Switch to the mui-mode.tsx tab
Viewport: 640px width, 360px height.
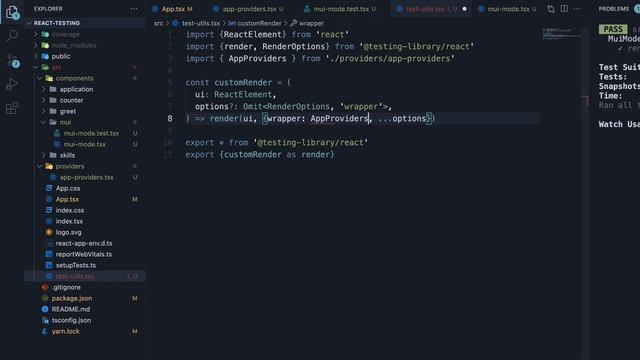508,9
